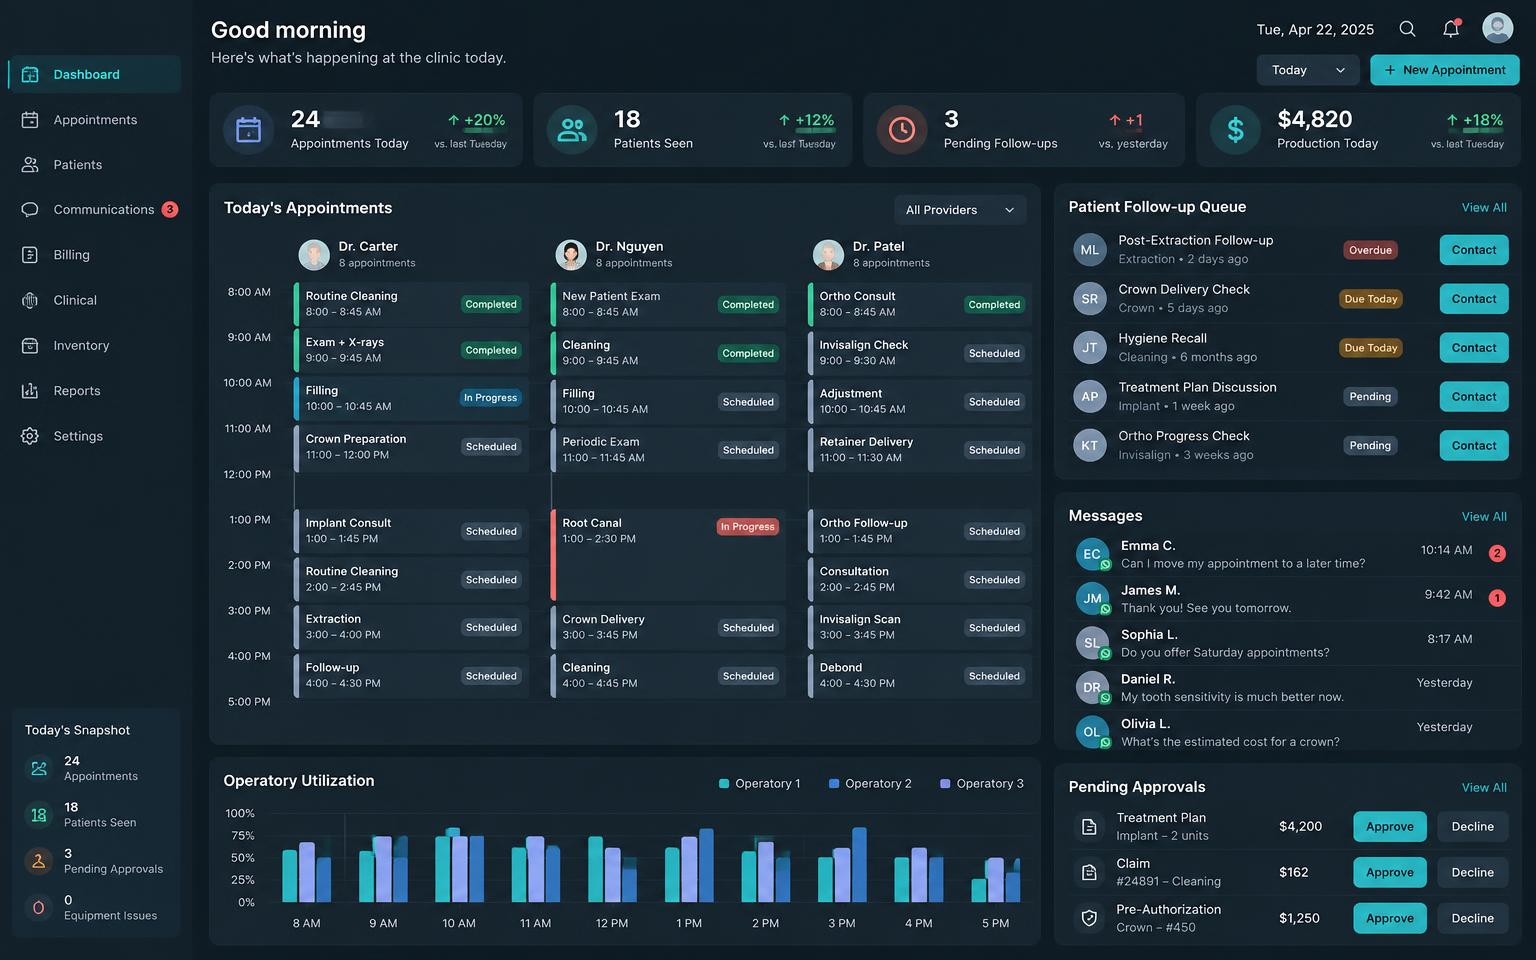Click the user profile avatar

coord(1497,28)
